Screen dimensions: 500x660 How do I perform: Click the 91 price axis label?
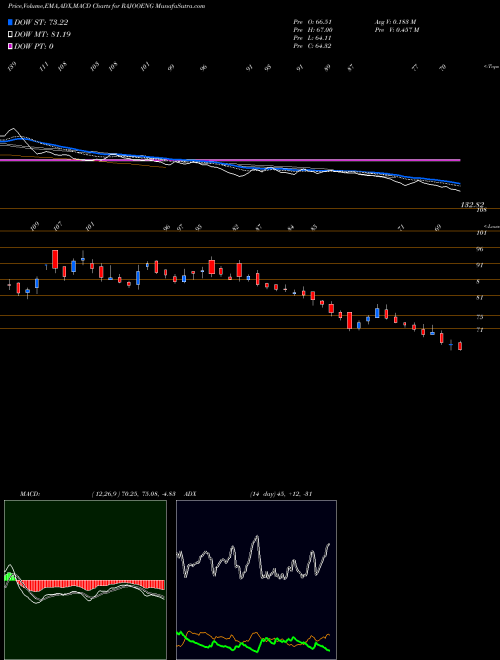coord(479,266)
